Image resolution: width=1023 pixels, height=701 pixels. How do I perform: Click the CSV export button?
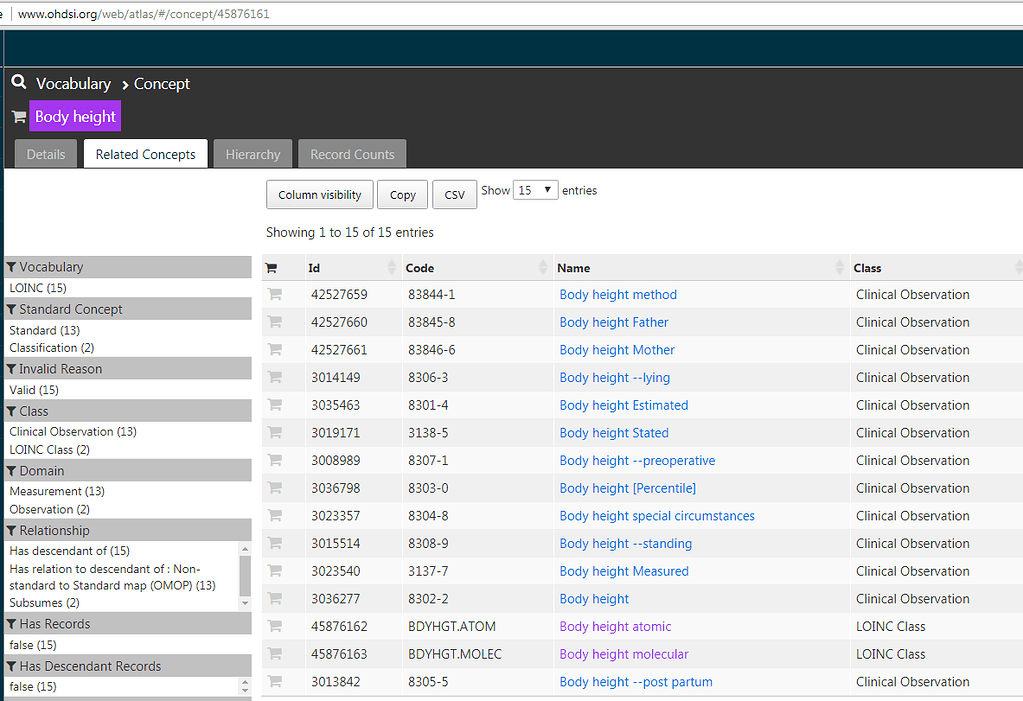[x=454, y=194]
